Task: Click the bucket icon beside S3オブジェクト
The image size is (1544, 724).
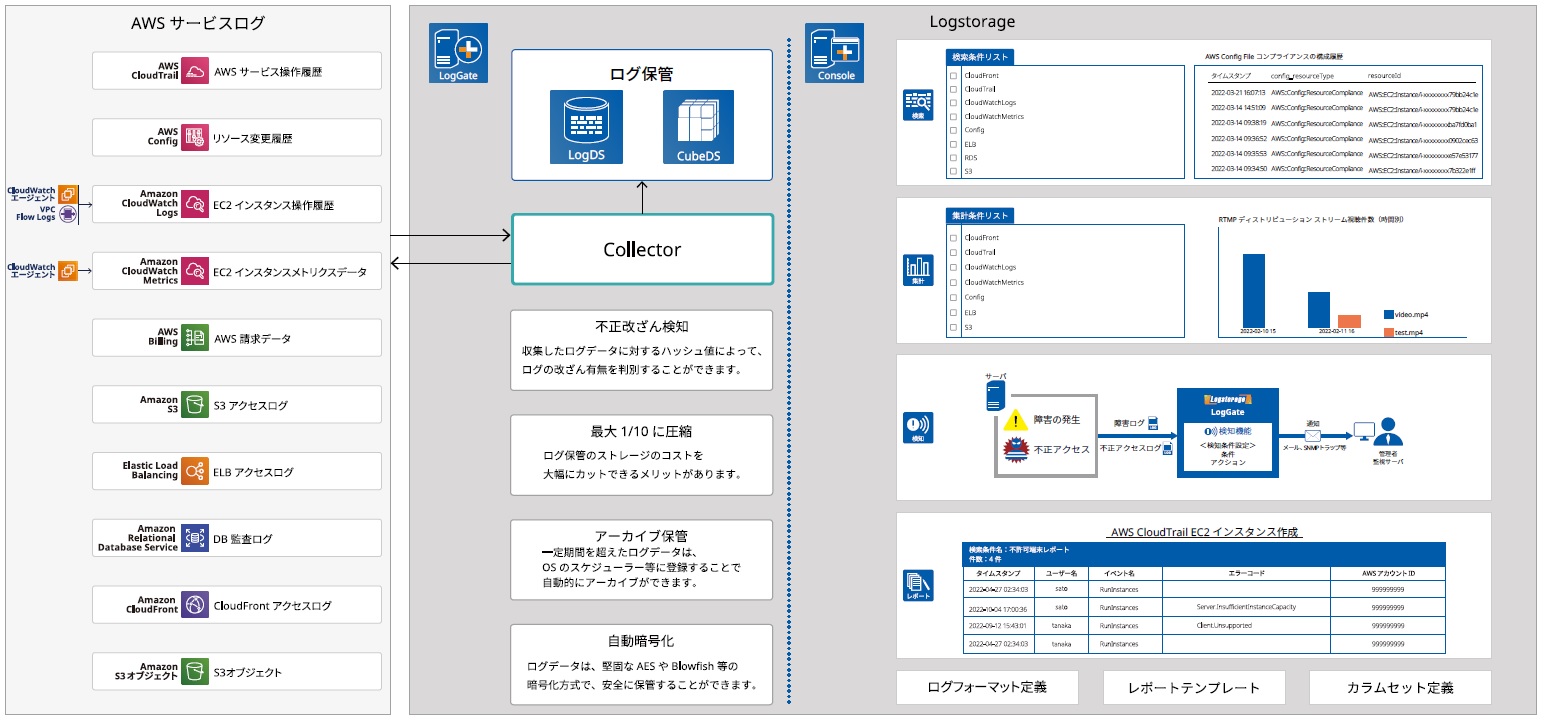Action: click(x=195, y=672)
